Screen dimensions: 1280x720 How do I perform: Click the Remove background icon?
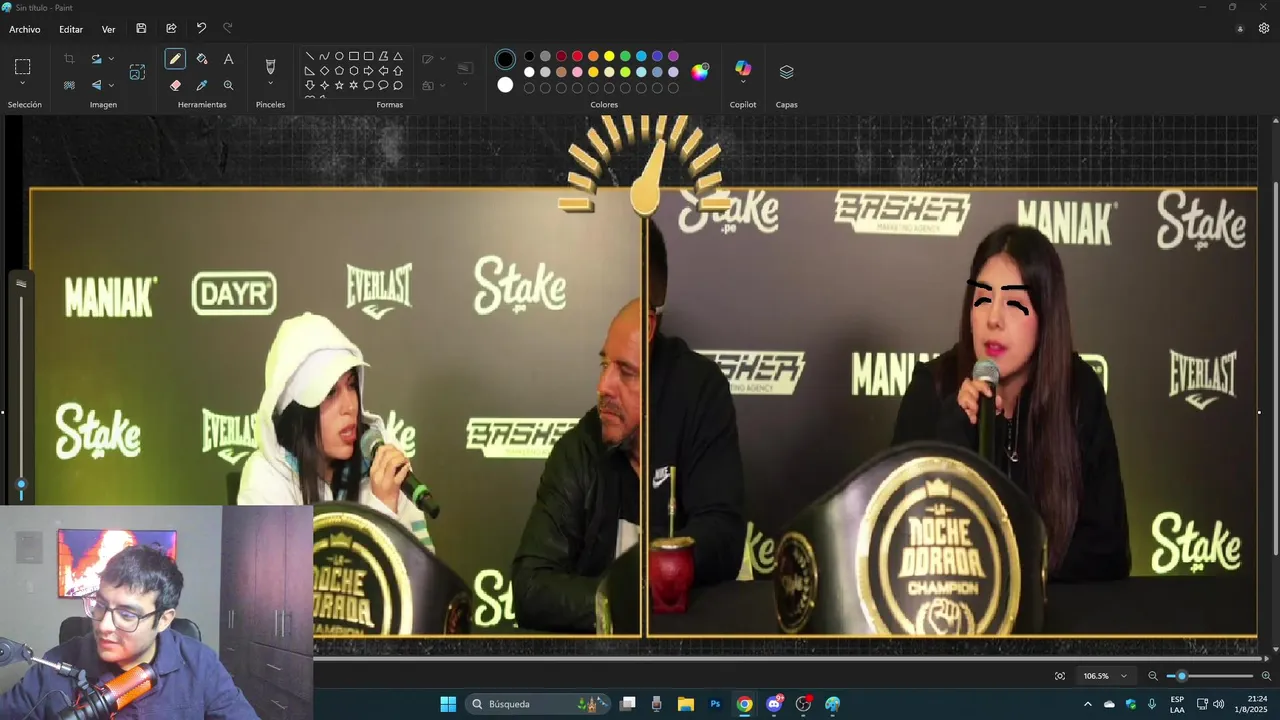pyautogui.click(x=69, y=86)
